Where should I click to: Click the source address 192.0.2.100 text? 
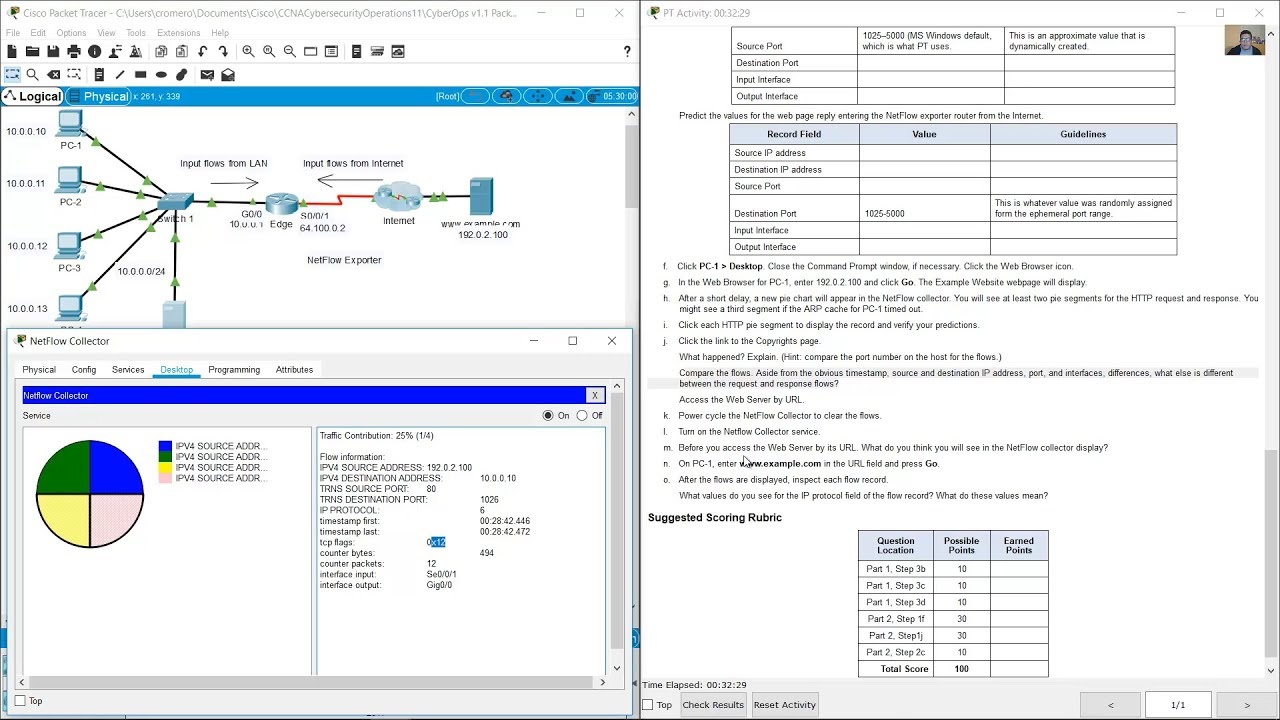tap(449, 467)
